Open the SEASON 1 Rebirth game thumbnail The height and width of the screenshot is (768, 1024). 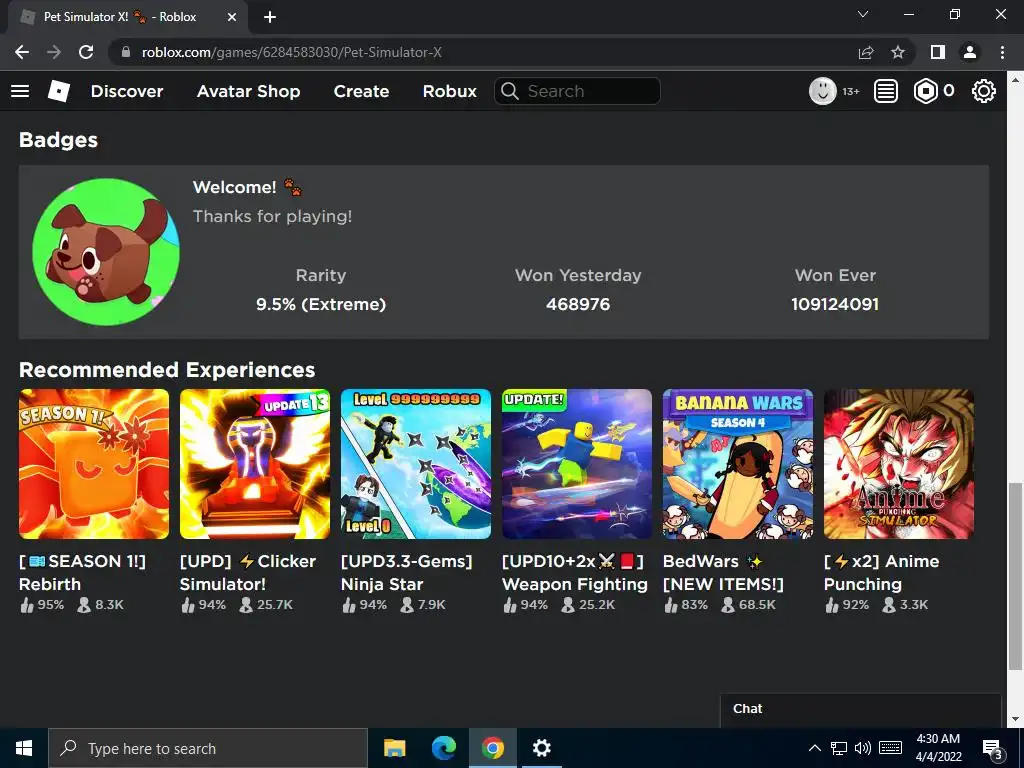(94, 464)
